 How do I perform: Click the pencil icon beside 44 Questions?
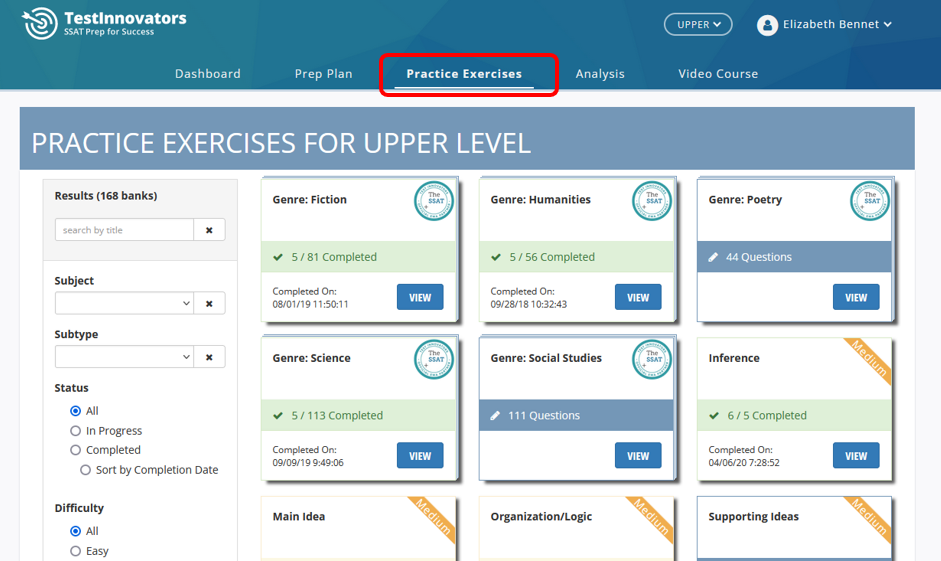coord(713,257)
